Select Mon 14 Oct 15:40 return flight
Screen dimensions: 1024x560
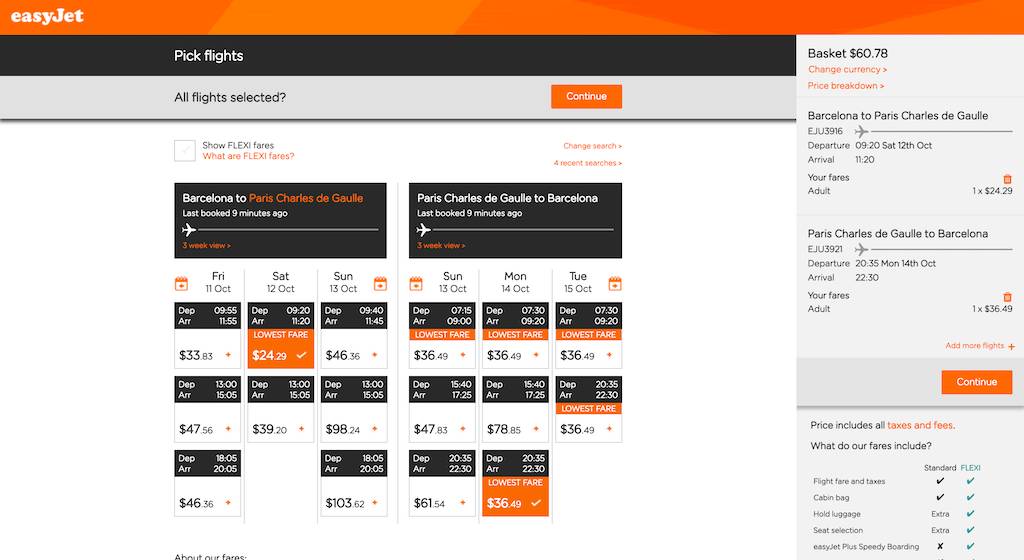[515, 409]
